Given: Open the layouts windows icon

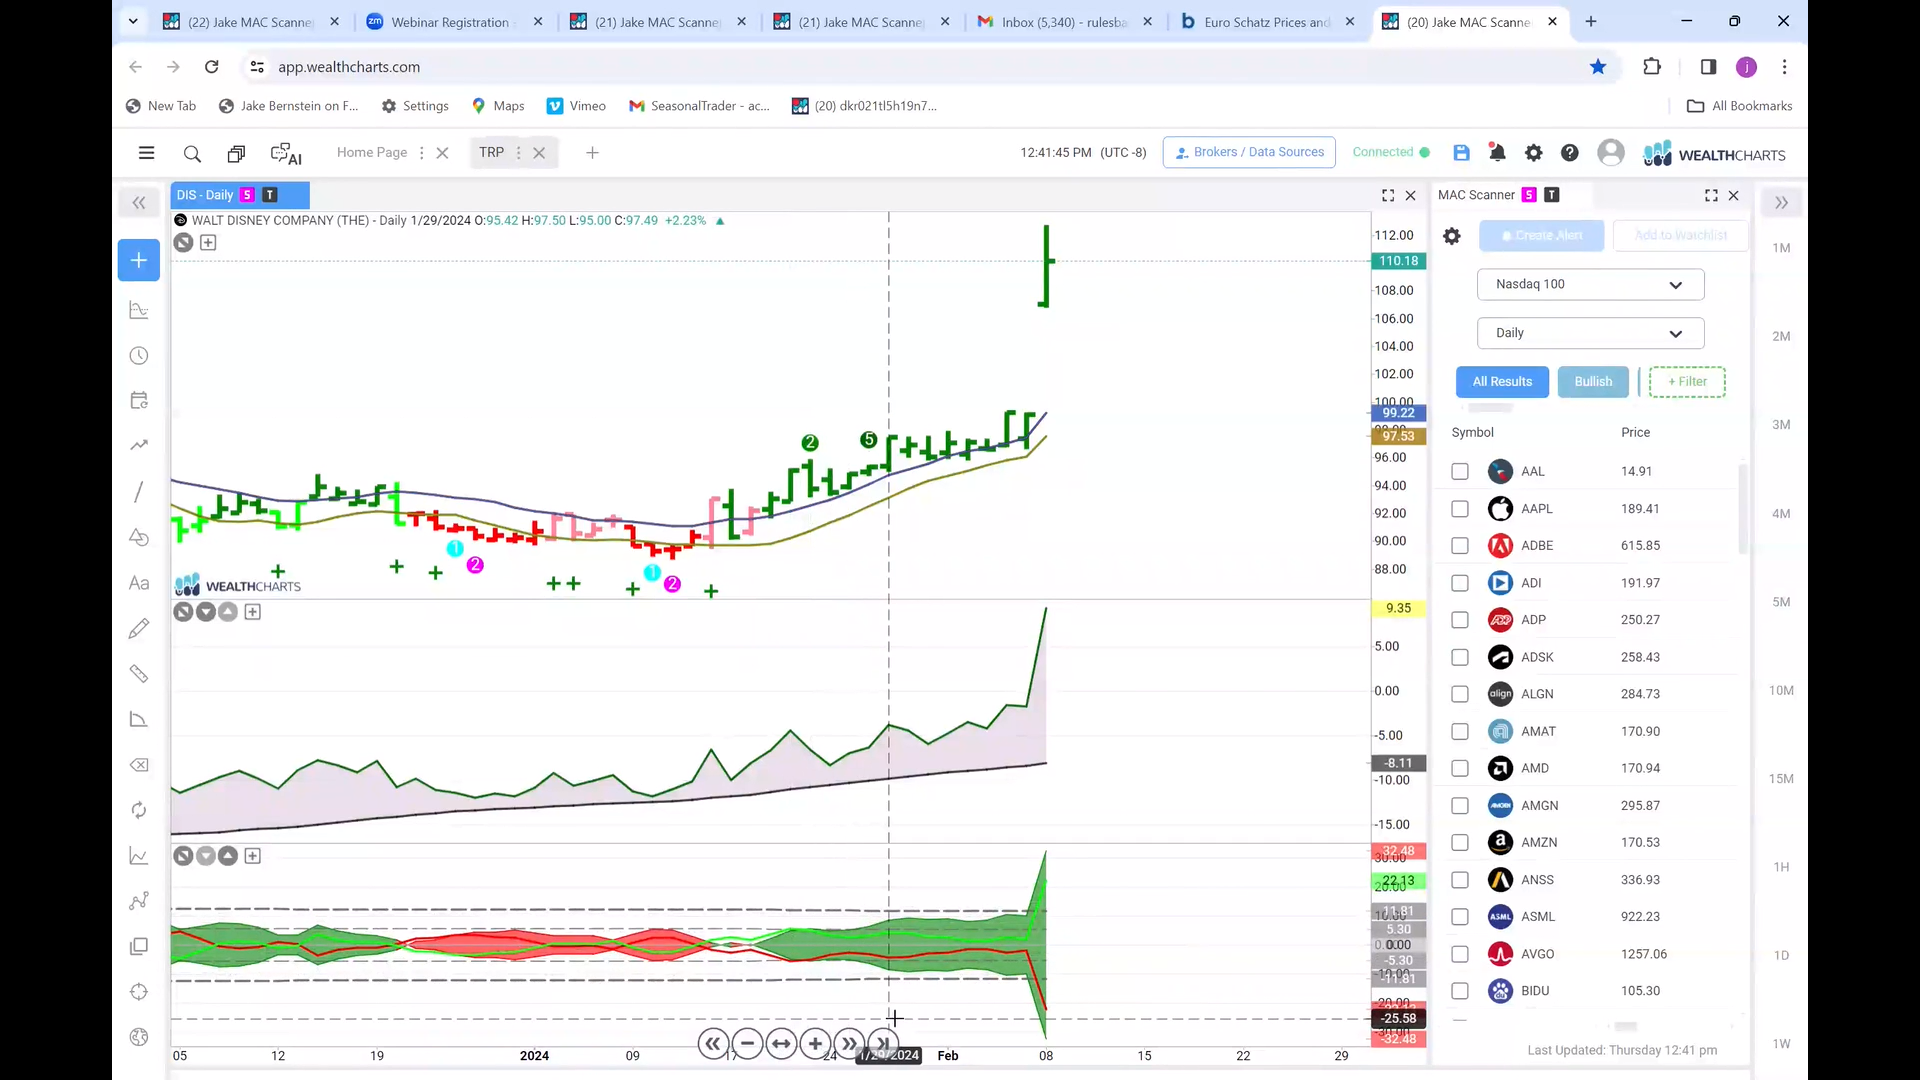Looking at the screenshot, I should tap(236, 153).
